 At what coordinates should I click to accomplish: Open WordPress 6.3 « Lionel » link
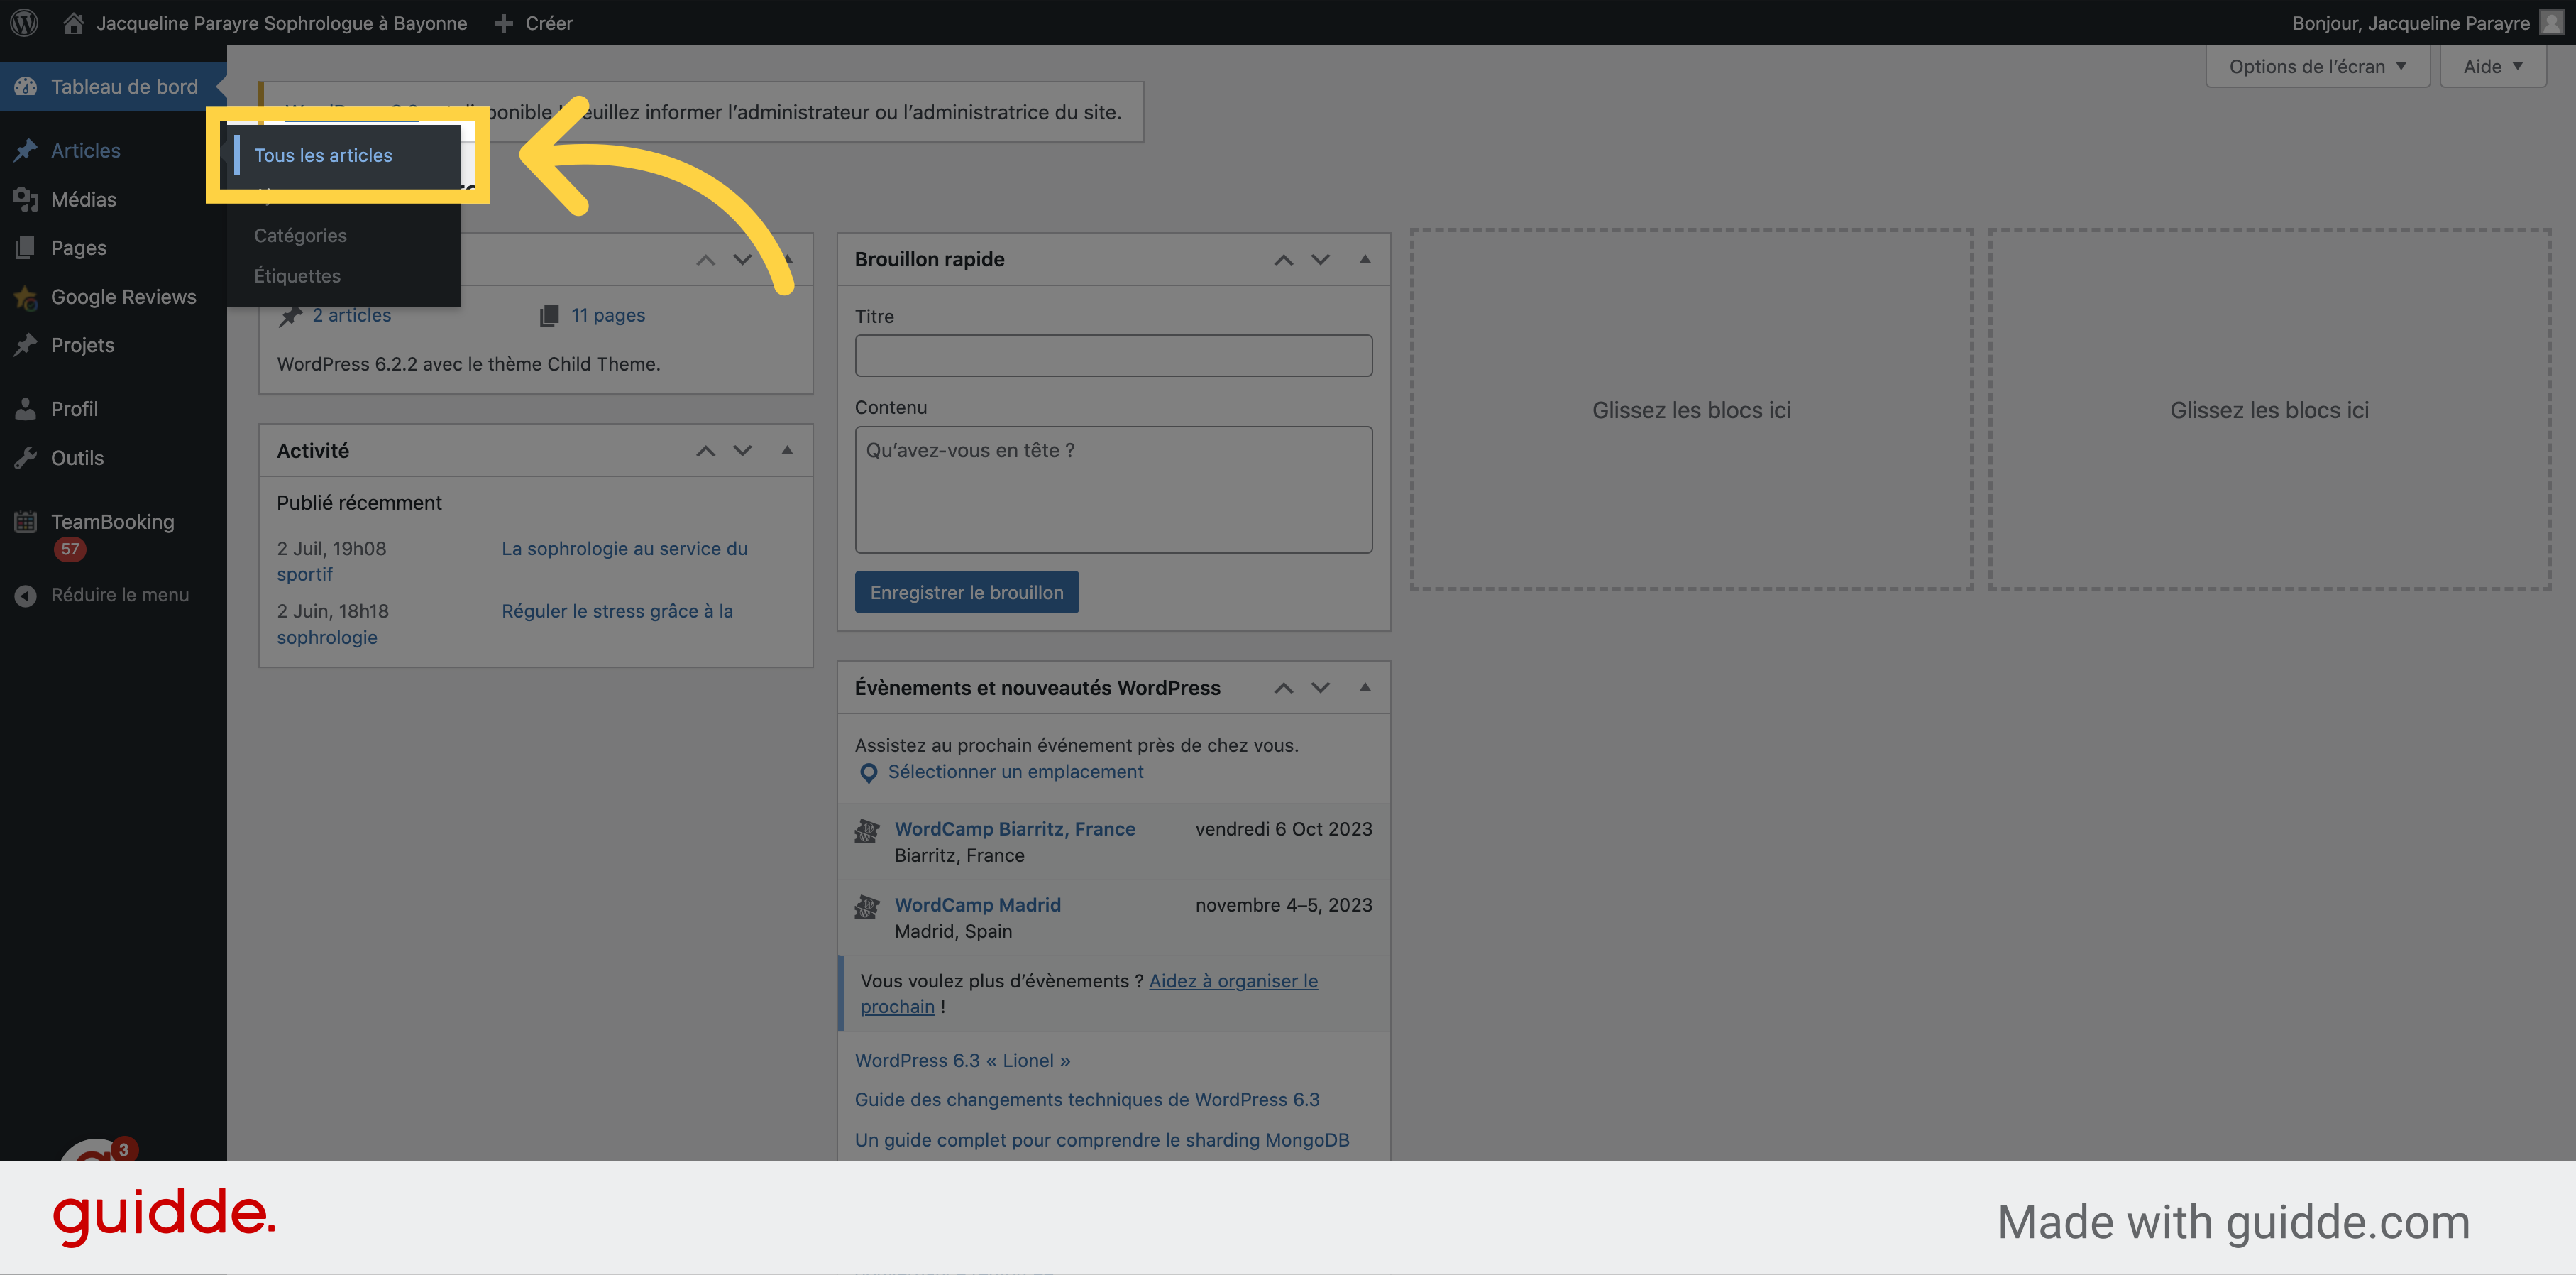pyautogui.click(x=962, y=1060)
